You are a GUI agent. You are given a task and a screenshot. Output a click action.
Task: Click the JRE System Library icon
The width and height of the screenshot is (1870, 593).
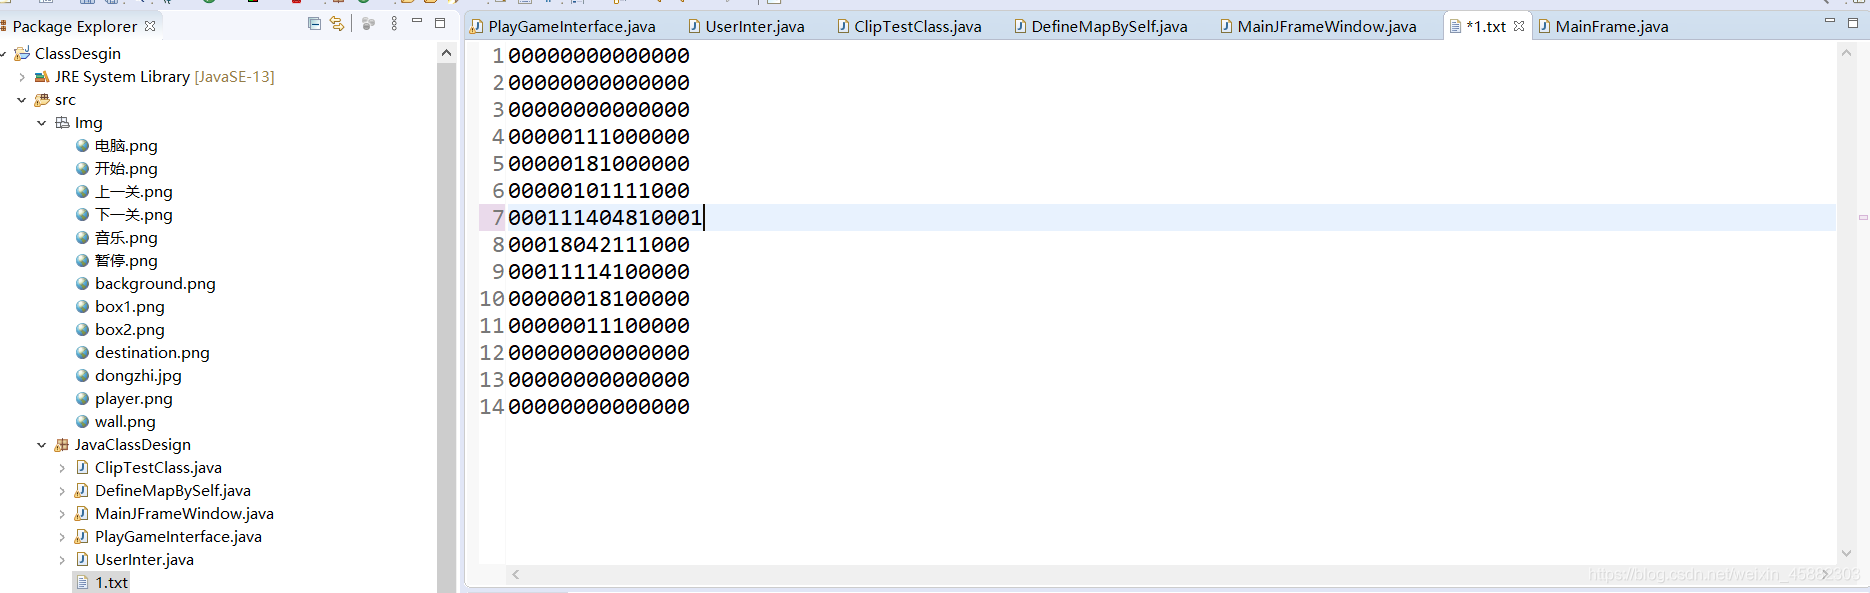(42, 77)
